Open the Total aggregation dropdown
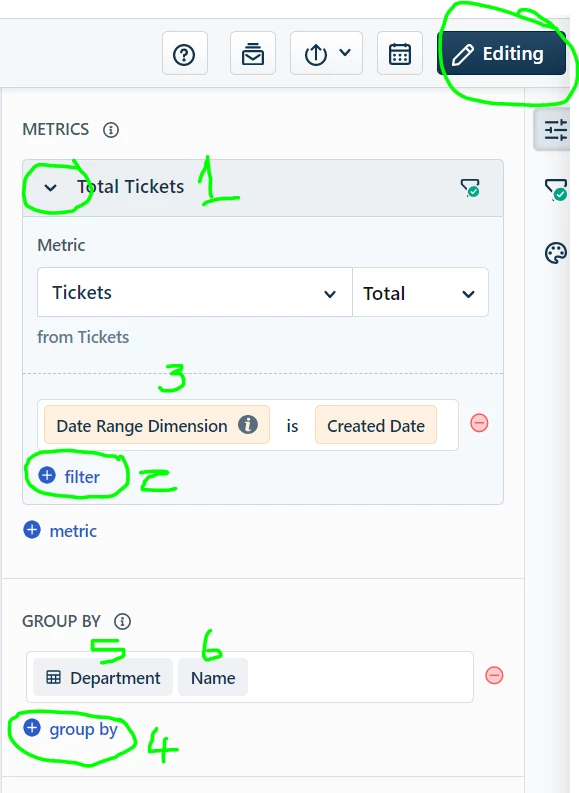 [420, 292]
